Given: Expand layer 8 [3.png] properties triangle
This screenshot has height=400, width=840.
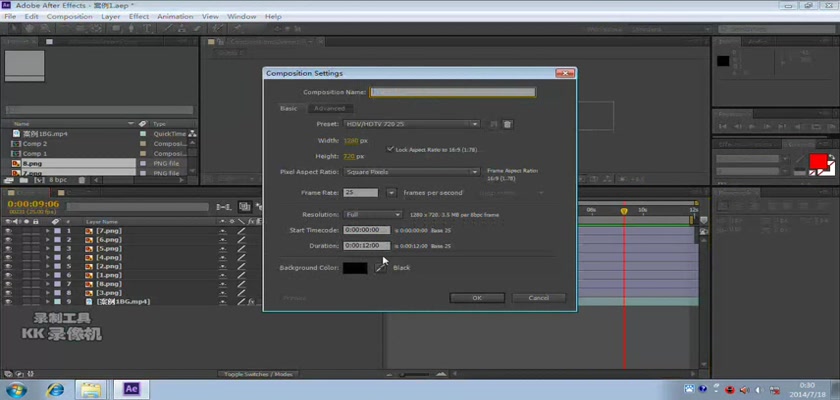Looking at the screenshot, I should (x=48, y=293).
